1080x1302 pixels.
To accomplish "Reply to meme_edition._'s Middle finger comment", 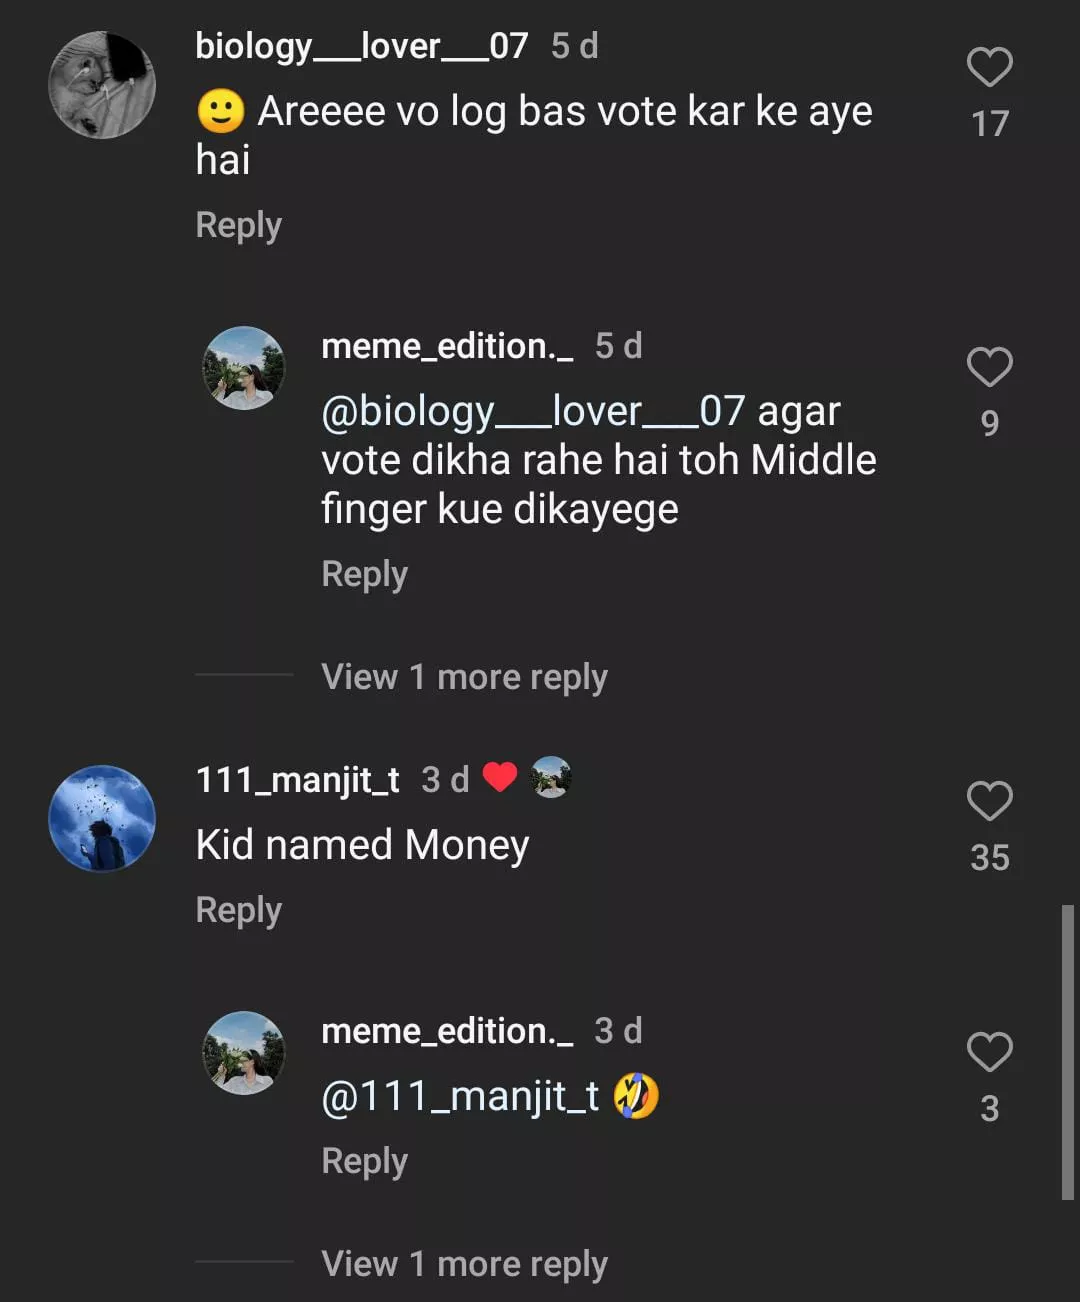I will 364,574.
